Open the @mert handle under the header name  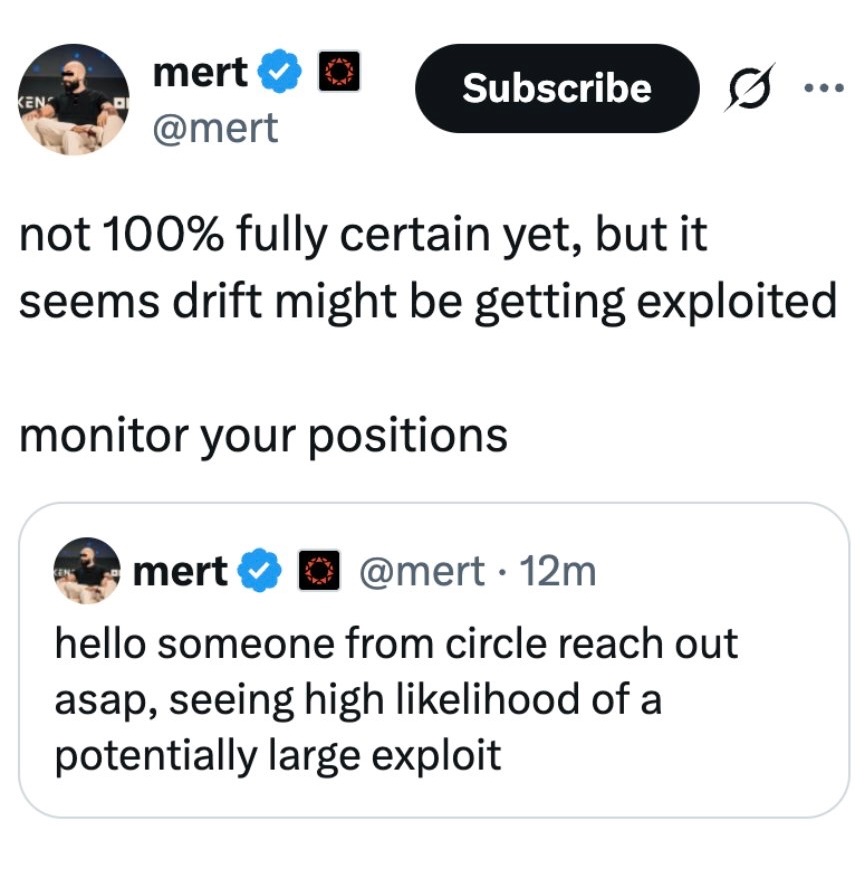pyautogui.click(x=215, y=127)
